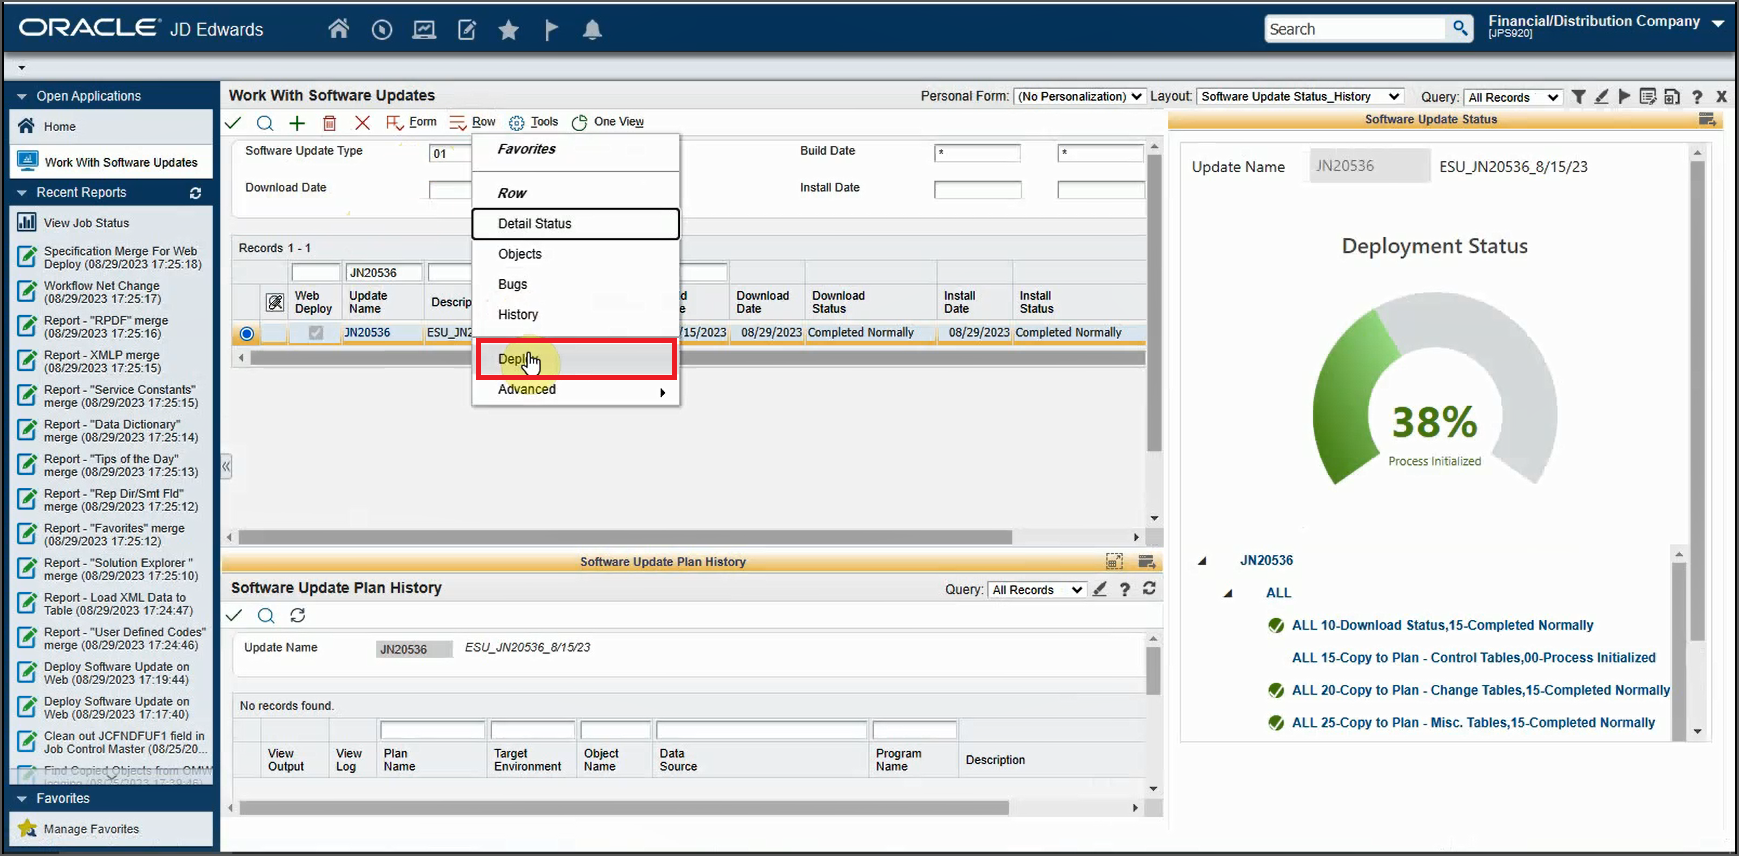1739x856 pixels.
Task: Click the Software Update Type field
Action: pos(450,153)
